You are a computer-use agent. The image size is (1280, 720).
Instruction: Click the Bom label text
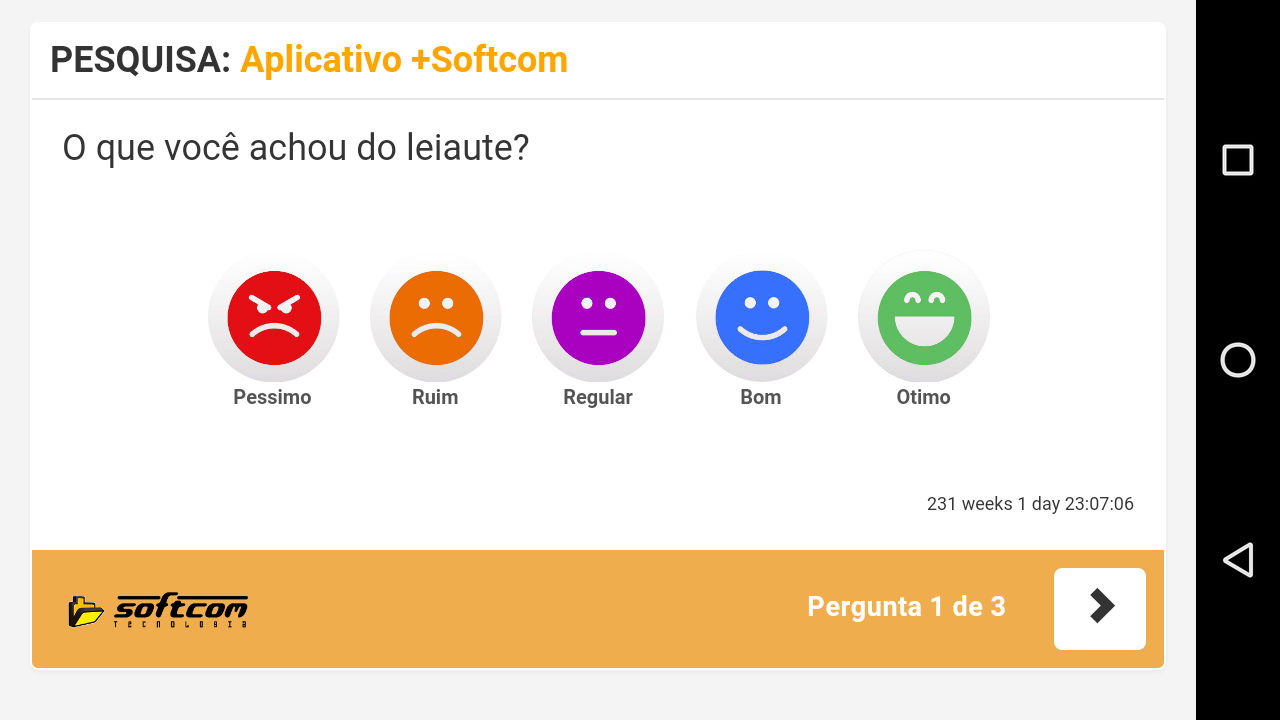tap(760, 397)
